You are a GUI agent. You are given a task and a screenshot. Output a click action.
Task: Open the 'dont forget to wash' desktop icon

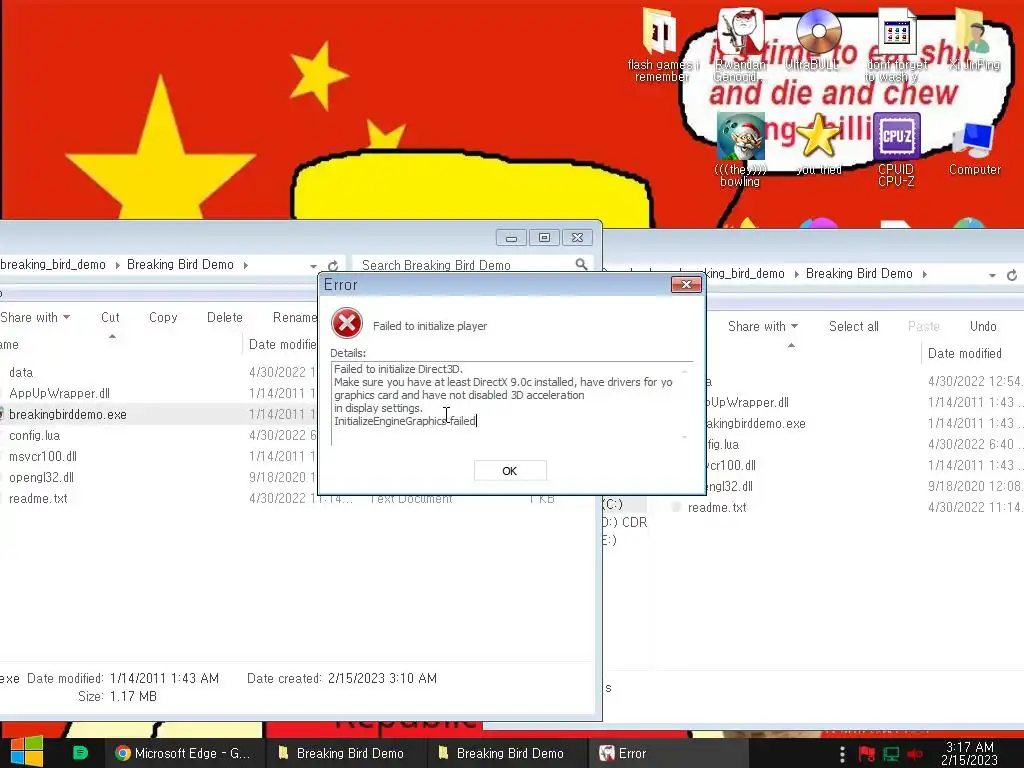896,46
